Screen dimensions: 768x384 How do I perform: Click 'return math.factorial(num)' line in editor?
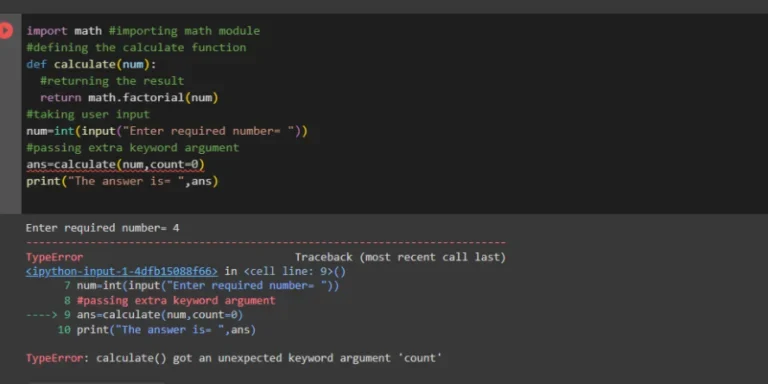[129, 97]
